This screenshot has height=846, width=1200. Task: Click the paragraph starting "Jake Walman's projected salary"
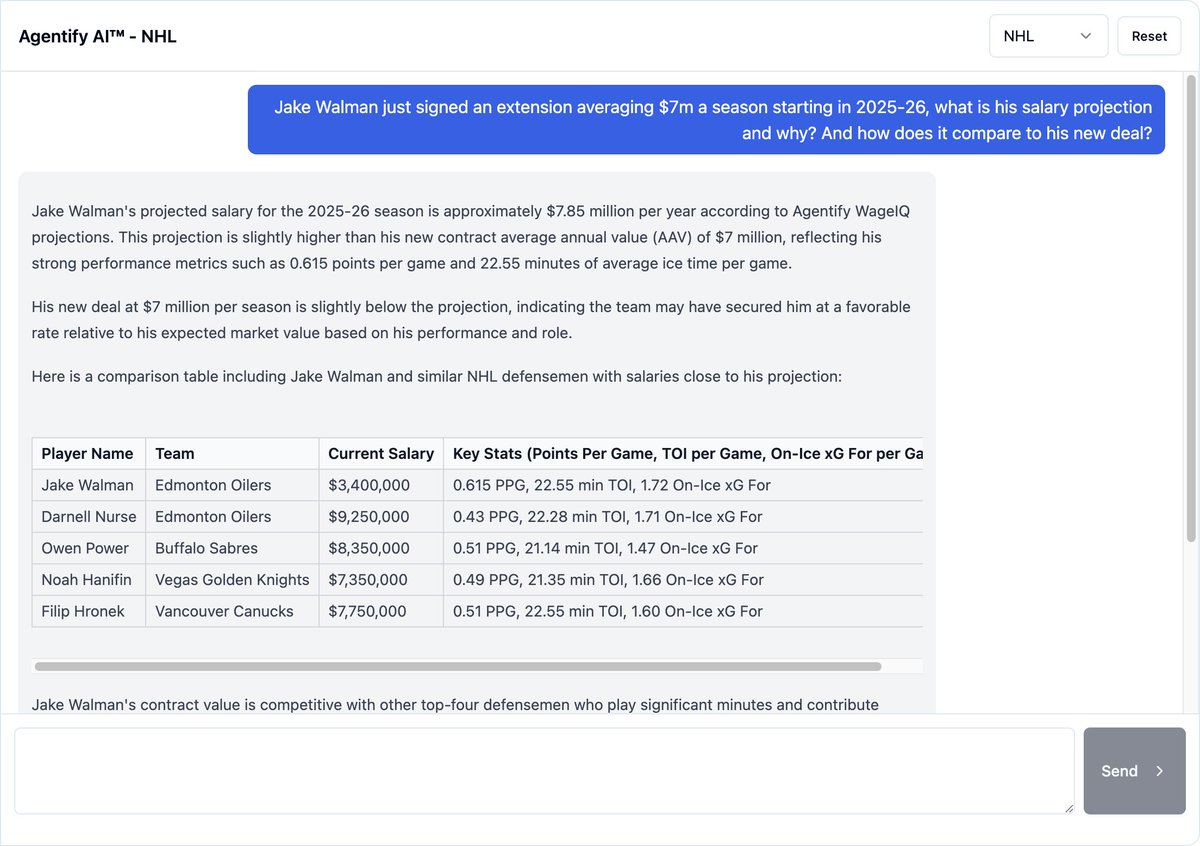coord(471,238)
